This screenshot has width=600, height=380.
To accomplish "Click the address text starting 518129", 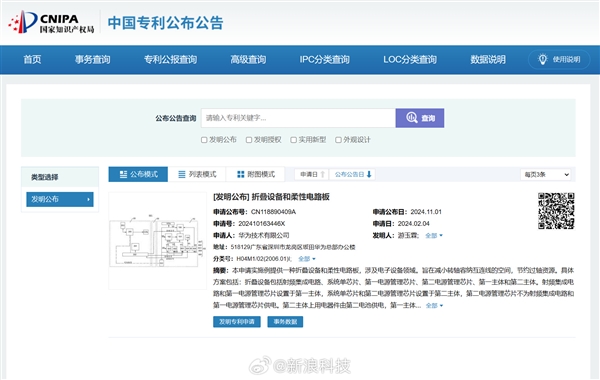I will click(x=293, y=248).
